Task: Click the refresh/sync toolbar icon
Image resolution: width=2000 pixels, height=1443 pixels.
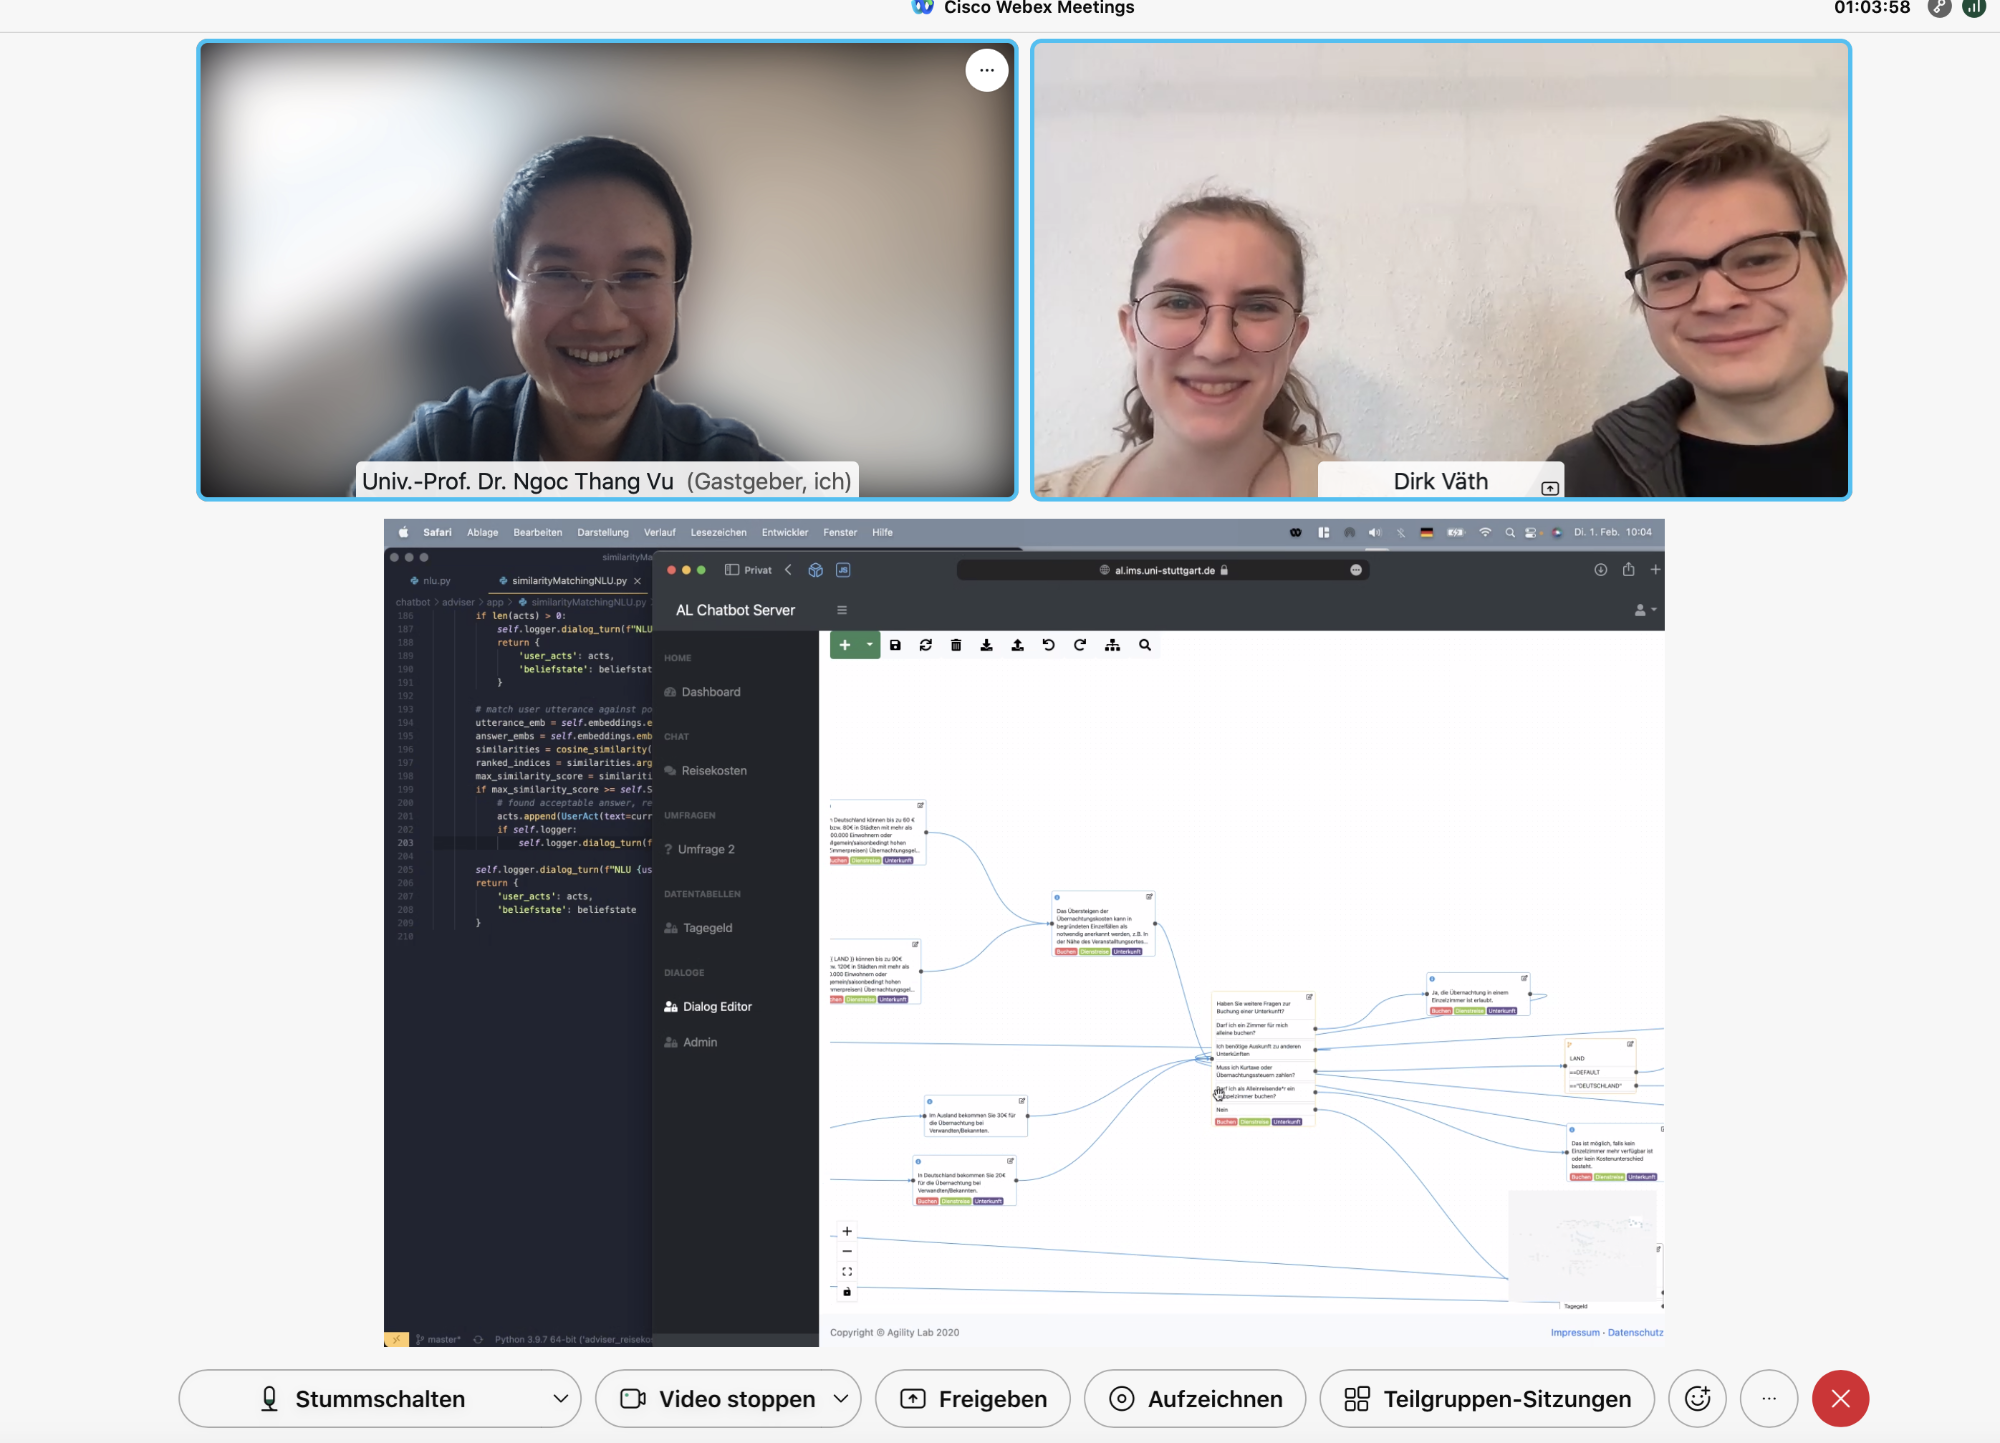Action: point(926,645)
